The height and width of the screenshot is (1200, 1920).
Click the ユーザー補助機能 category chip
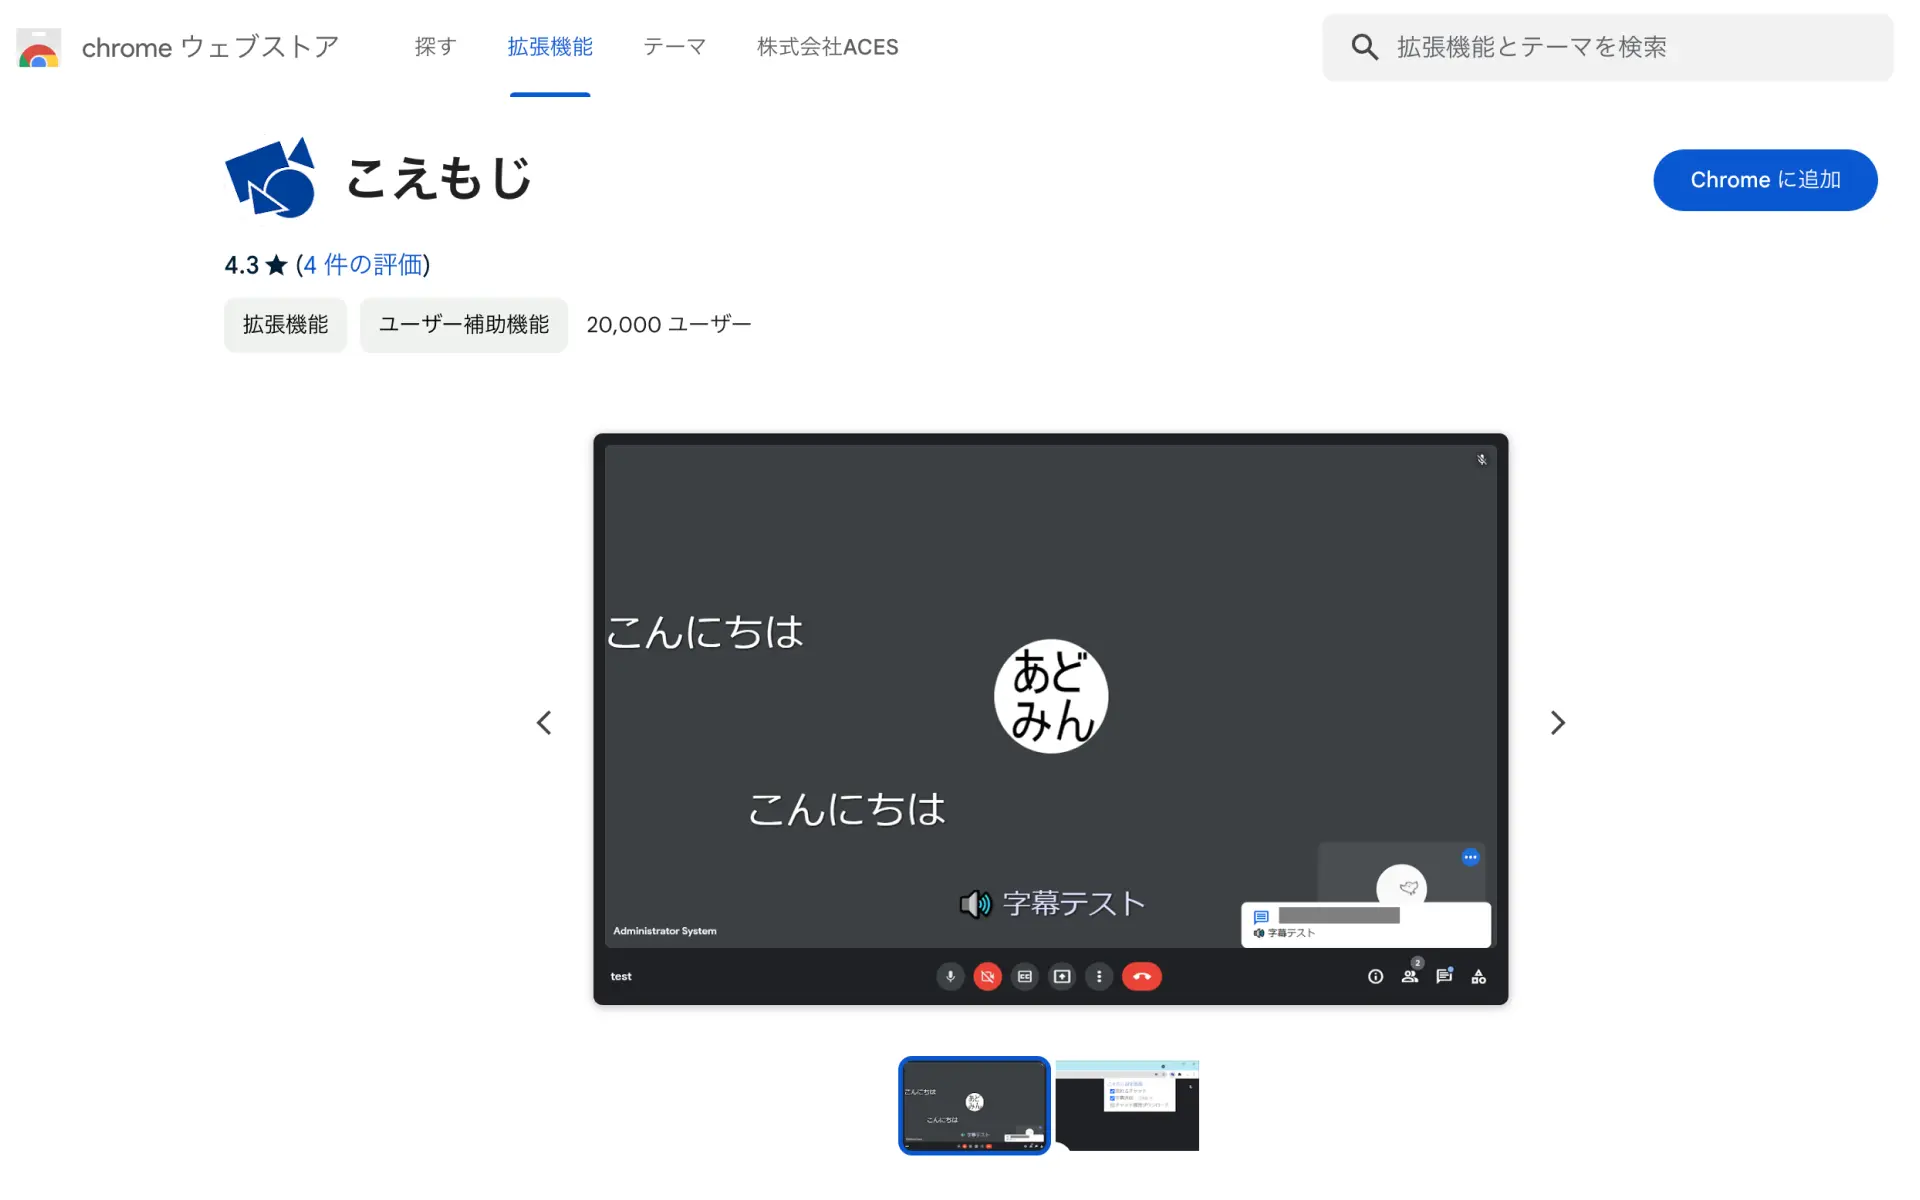(x=464, y=325)
